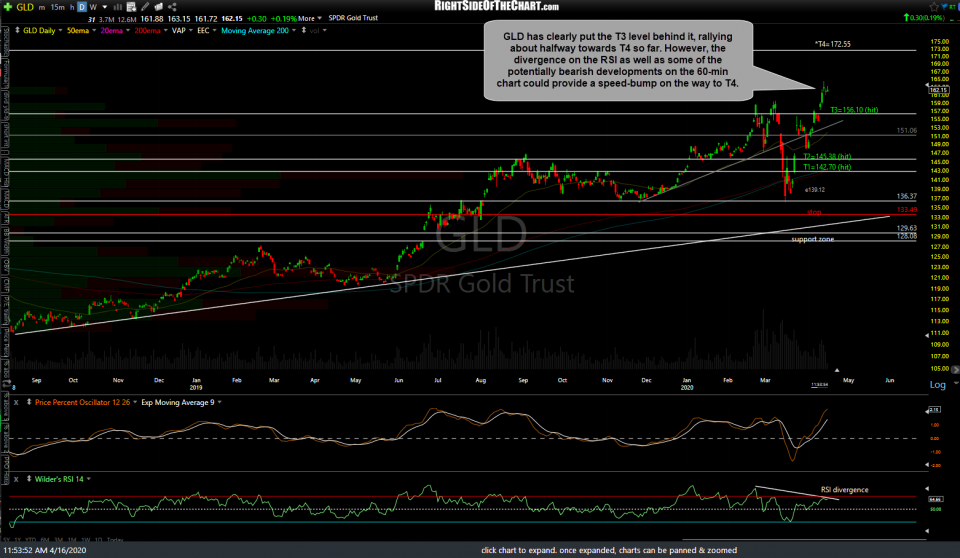
Task: Click the red stop level label
Action: coord(814,212)
